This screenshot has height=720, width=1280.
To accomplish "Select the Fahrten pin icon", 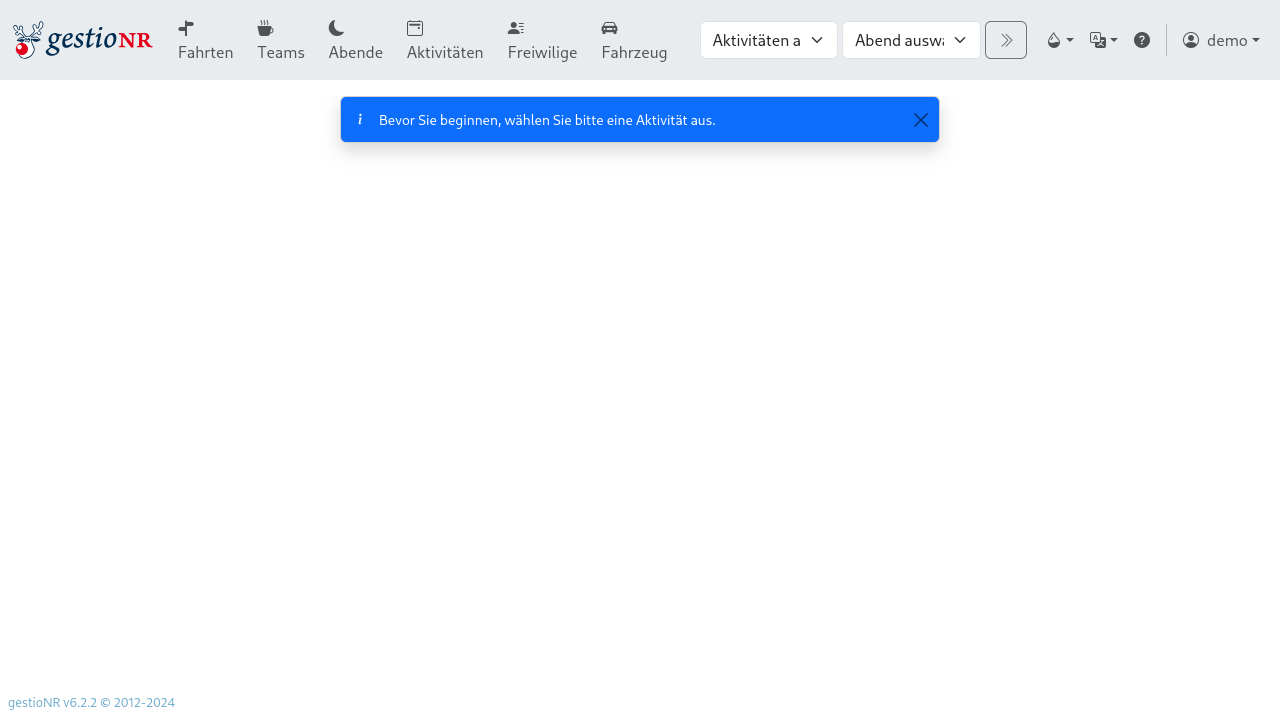I will pos(185,28).
